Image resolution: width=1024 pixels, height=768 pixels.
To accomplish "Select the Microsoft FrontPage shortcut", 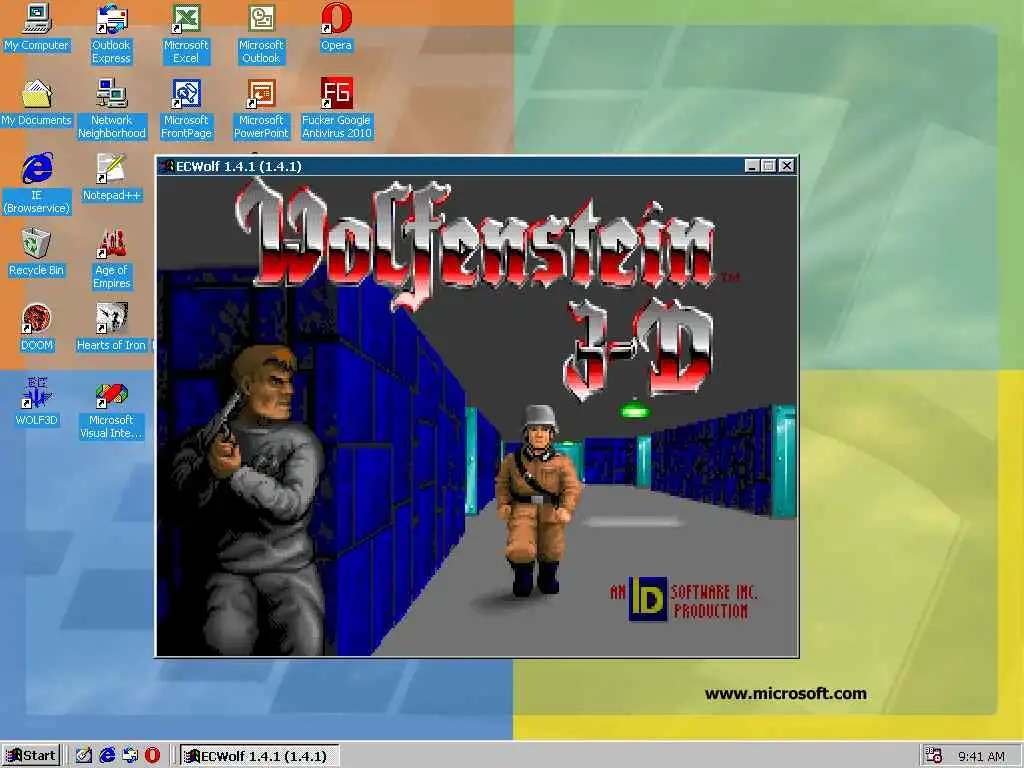I will [x=186, y=109].
